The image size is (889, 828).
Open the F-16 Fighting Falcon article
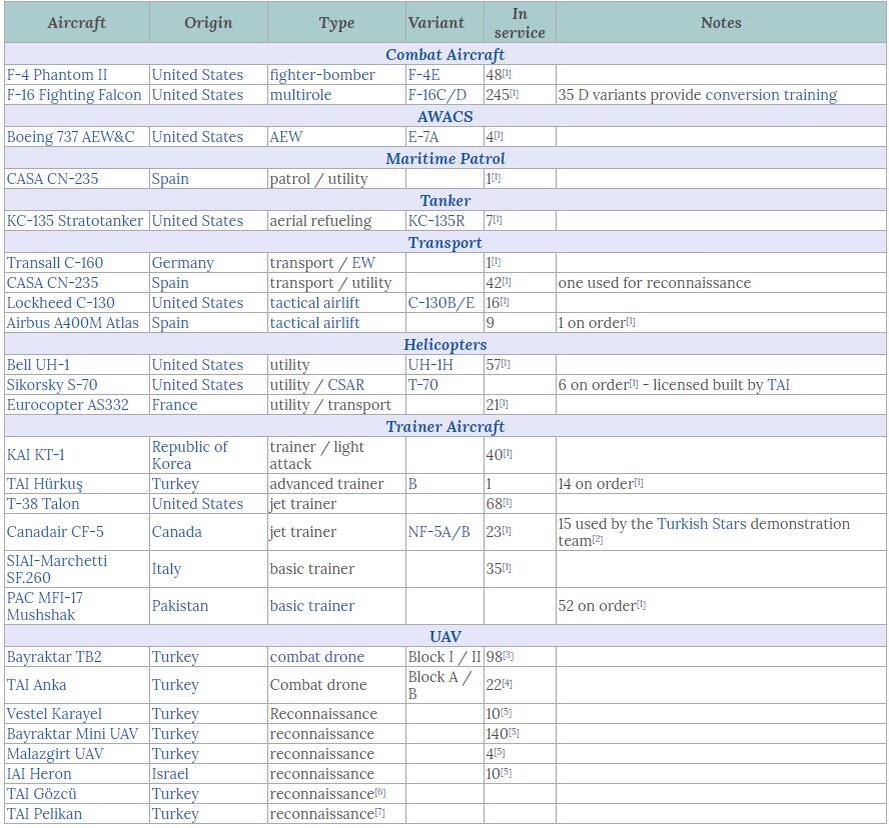[x=74, y=95]
